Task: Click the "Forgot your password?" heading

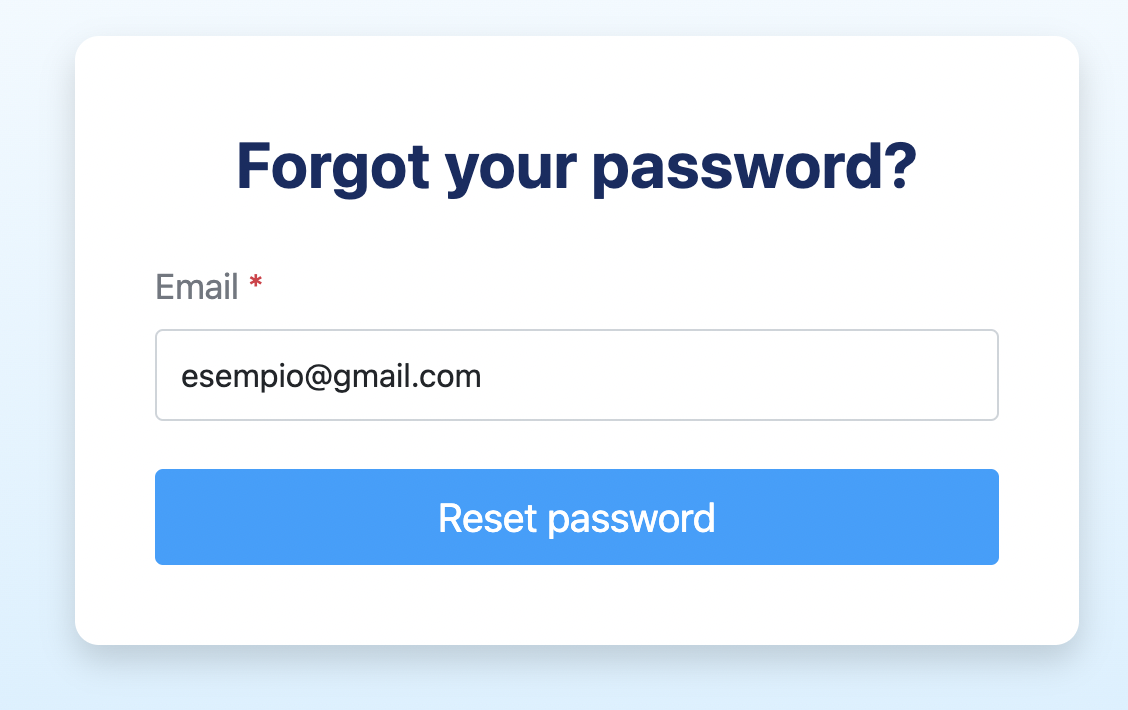Action: (x=576, y=166)
